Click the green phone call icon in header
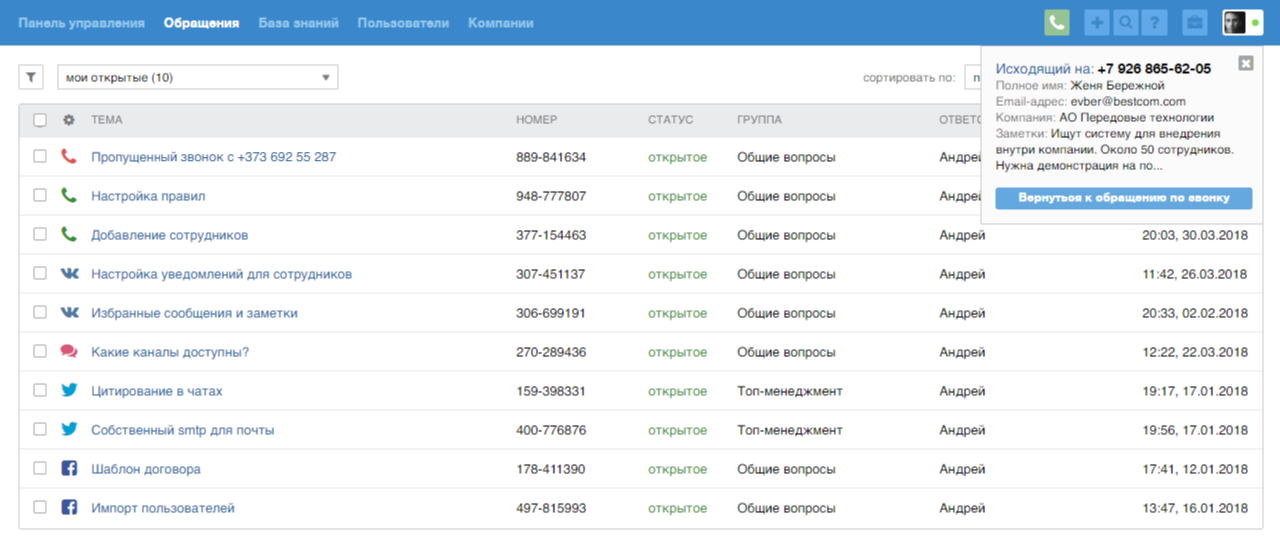Viewport: 1280px width, 547px height. pyautogui.click(x=1057, y=23)
